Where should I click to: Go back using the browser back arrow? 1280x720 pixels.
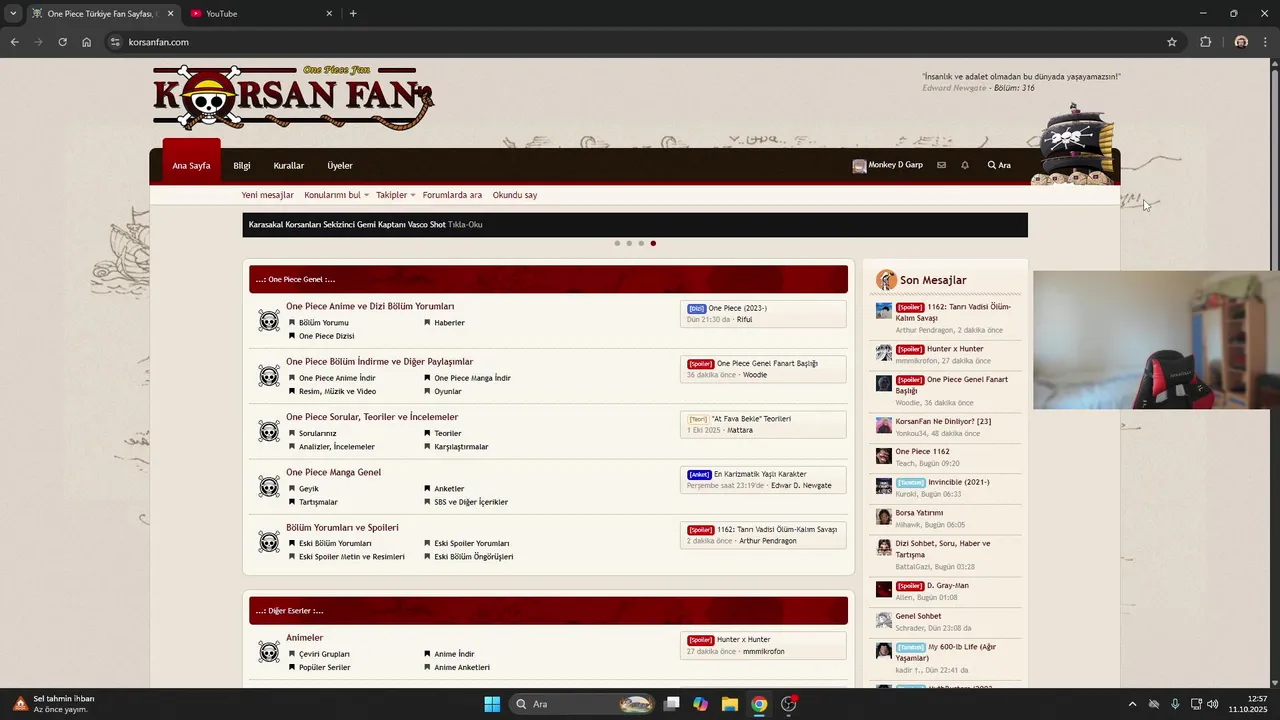click(14, 42)
